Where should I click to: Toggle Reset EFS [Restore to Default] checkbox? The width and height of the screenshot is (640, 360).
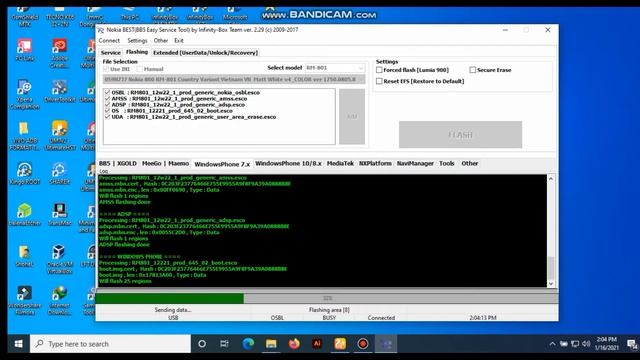coord(379,81)
